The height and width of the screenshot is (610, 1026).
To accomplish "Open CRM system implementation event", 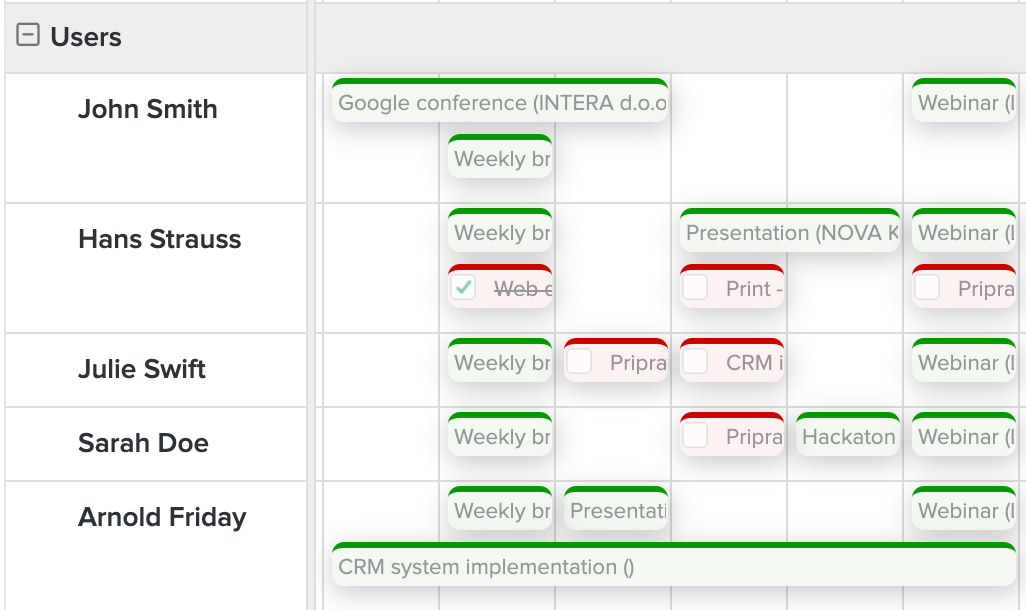I will (673, 564).
